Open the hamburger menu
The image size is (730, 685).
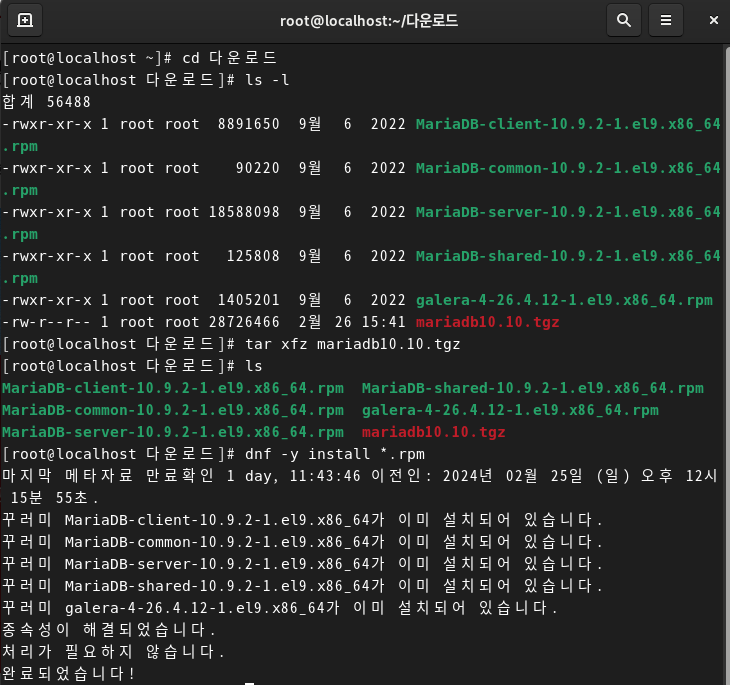[x=666, y=20]
